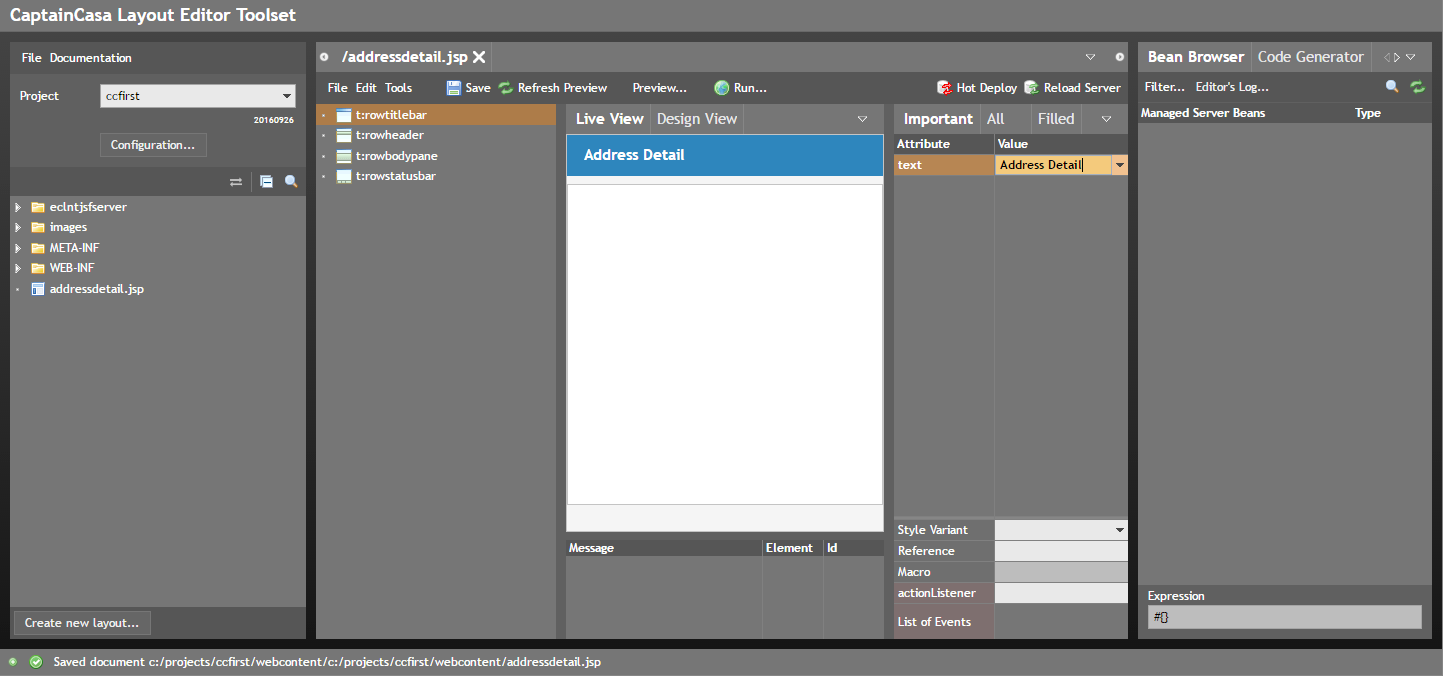Click the Reload Server icon
This screenshot has height=676, width=1443.
[1031, 88]
